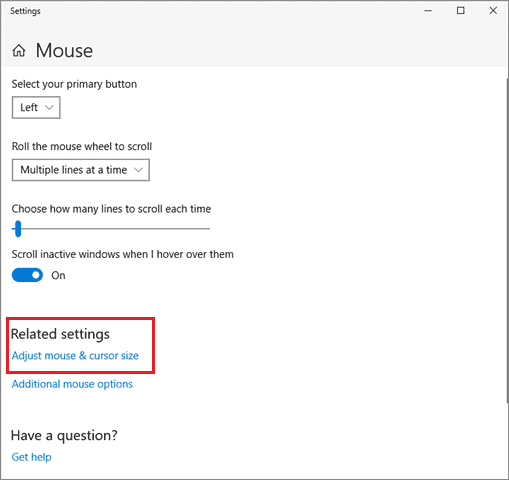Click the vertical scrollbar on the right

coord(507,240)
